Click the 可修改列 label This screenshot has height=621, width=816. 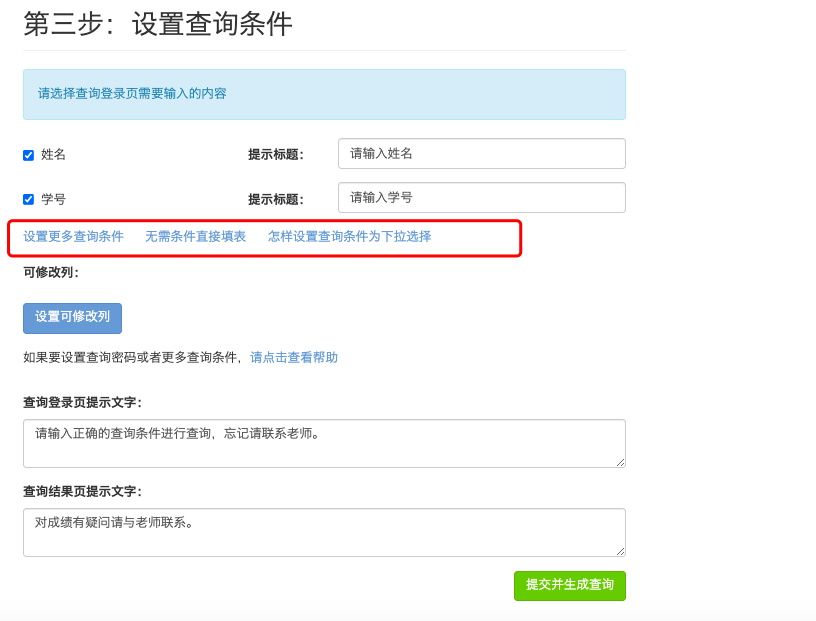(x=51, y=272)
